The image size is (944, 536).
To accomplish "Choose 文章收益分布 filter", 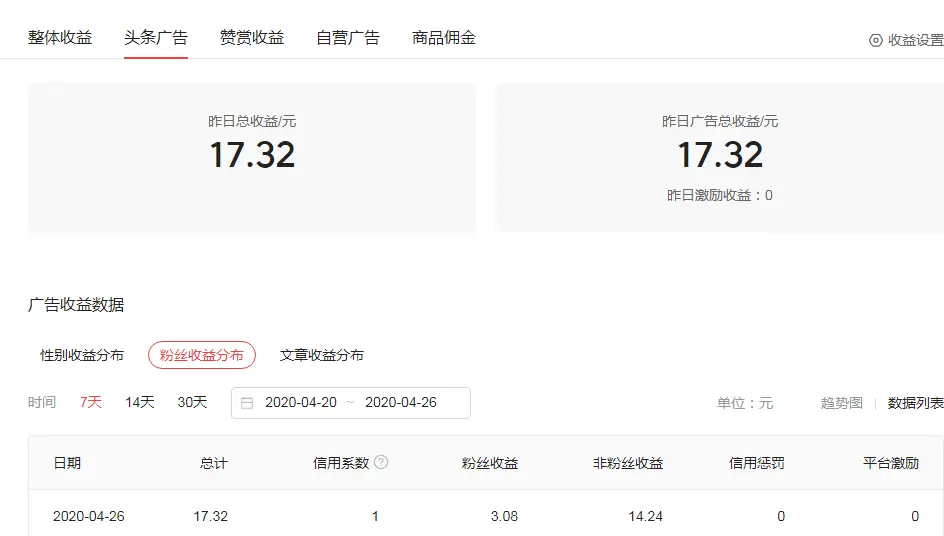I will coord(321,355).
